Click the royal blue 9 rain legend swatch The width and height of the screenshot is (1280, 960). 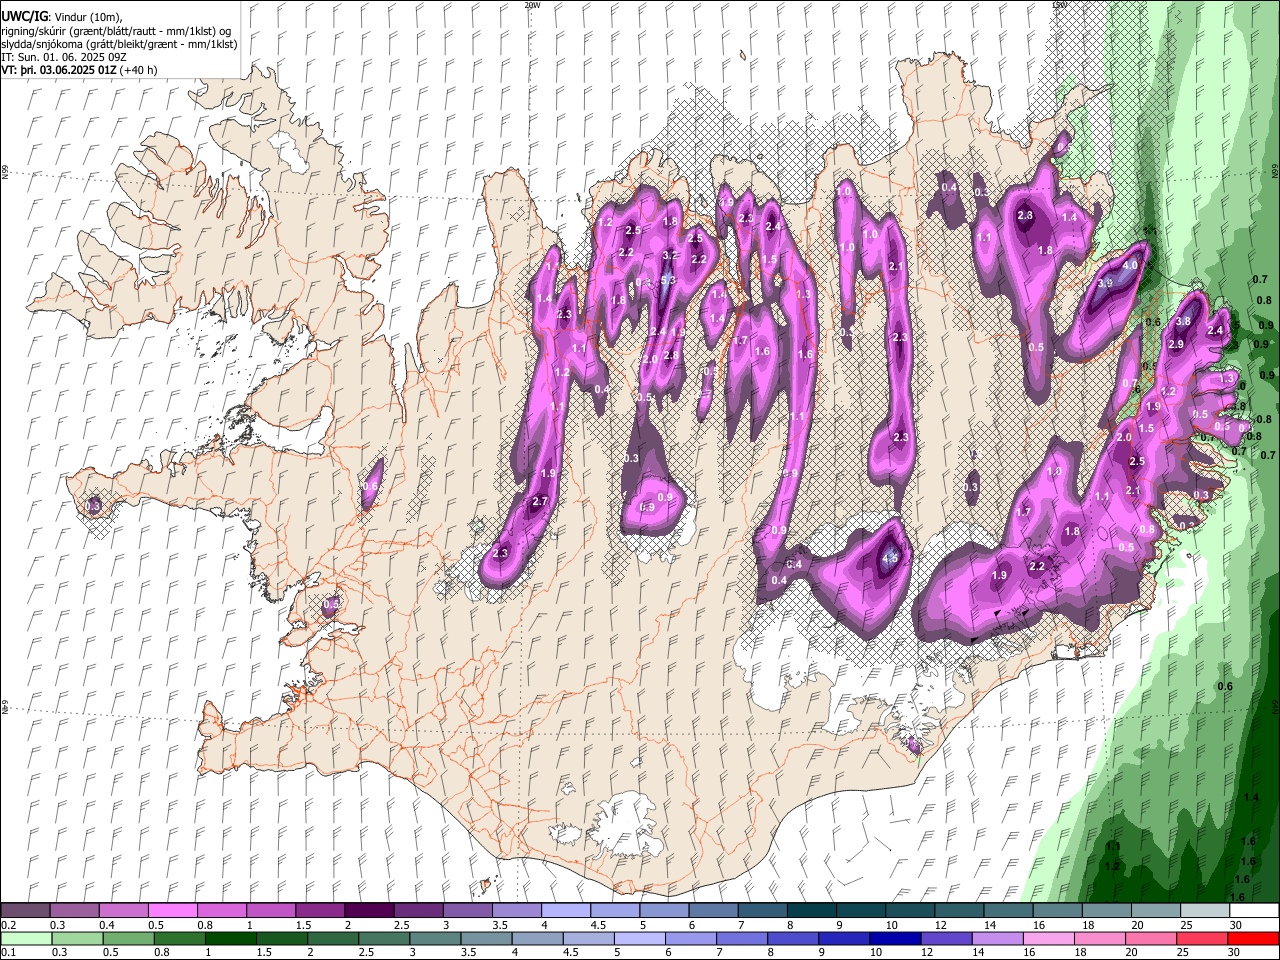844,939
